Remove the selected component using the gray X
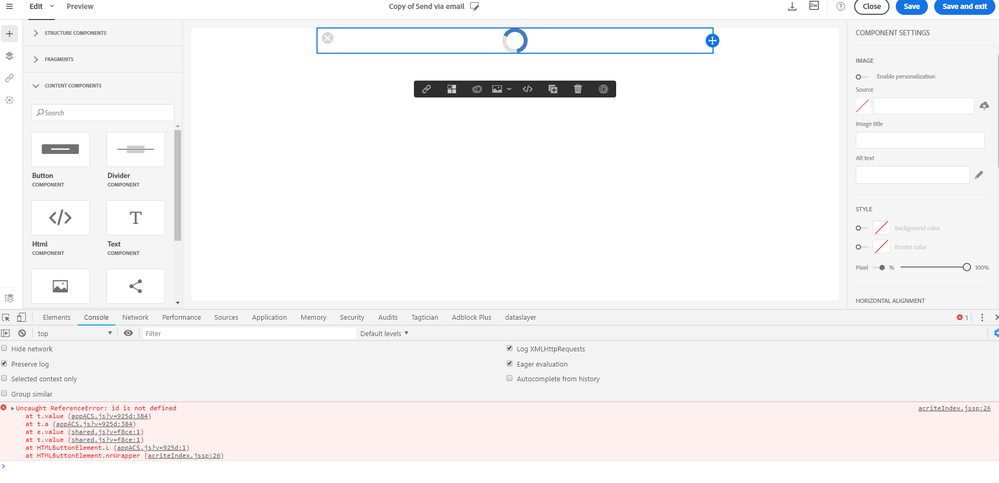The height and width of the screenshot is (483, 999). pyautogui.click(x=327, y=38)
